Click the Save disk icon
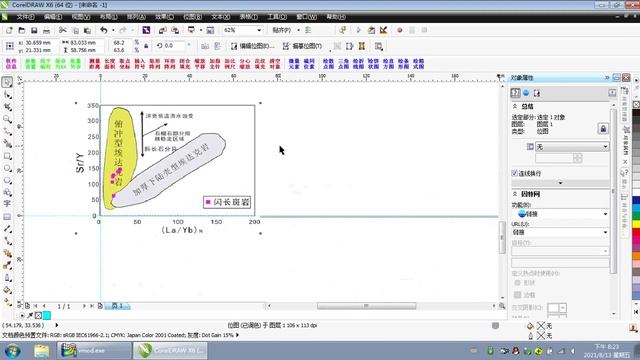Viewport: 640px width, 360px height. click(x=34, y=30)
